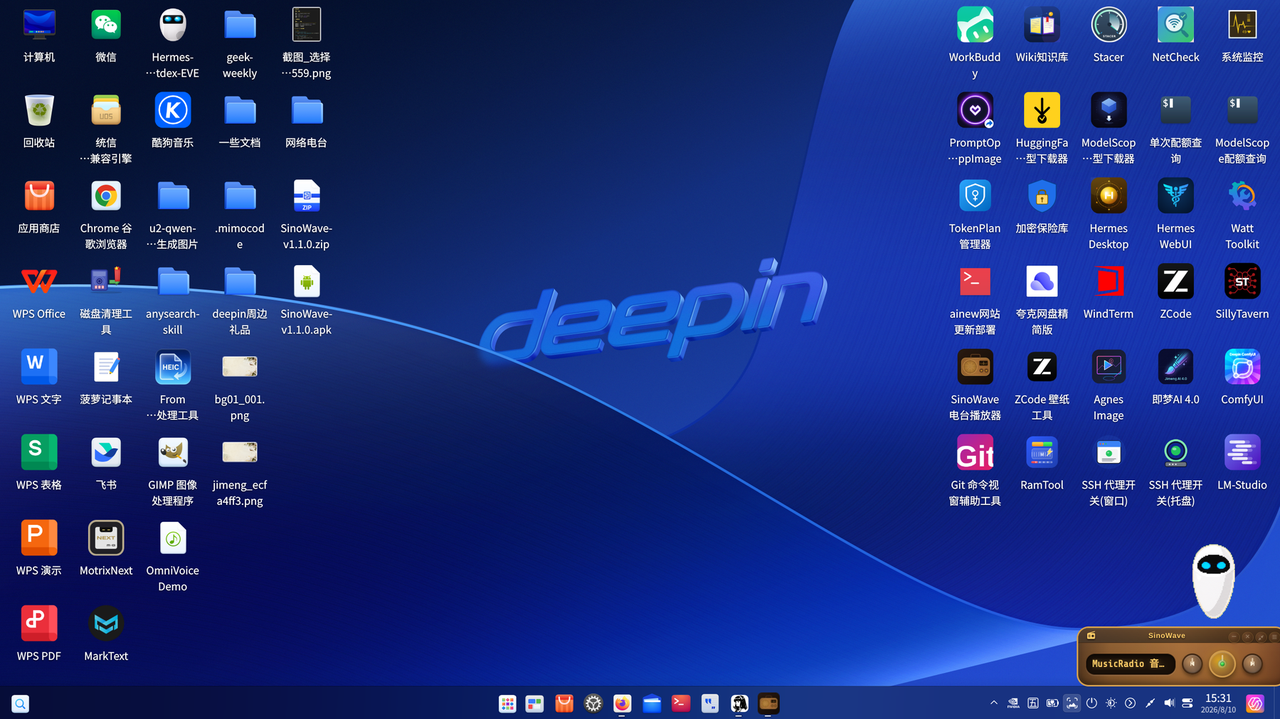Viewport: 1280px width, 719px height.
Task: Launch the RamTool desktop icon
Action: coord(1042,453)
